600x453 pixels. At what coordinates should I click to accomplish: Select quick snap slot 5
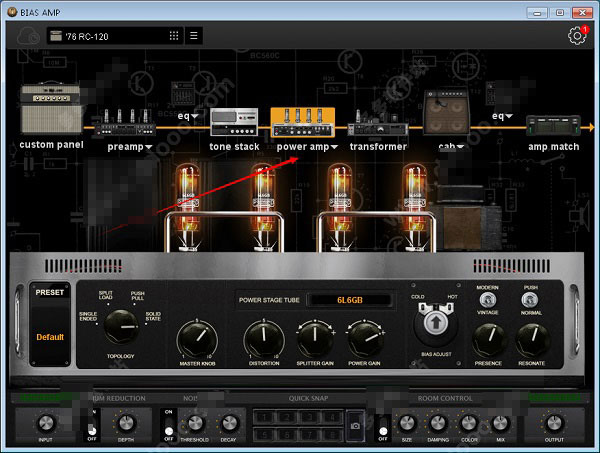click(x=264, y=434)
